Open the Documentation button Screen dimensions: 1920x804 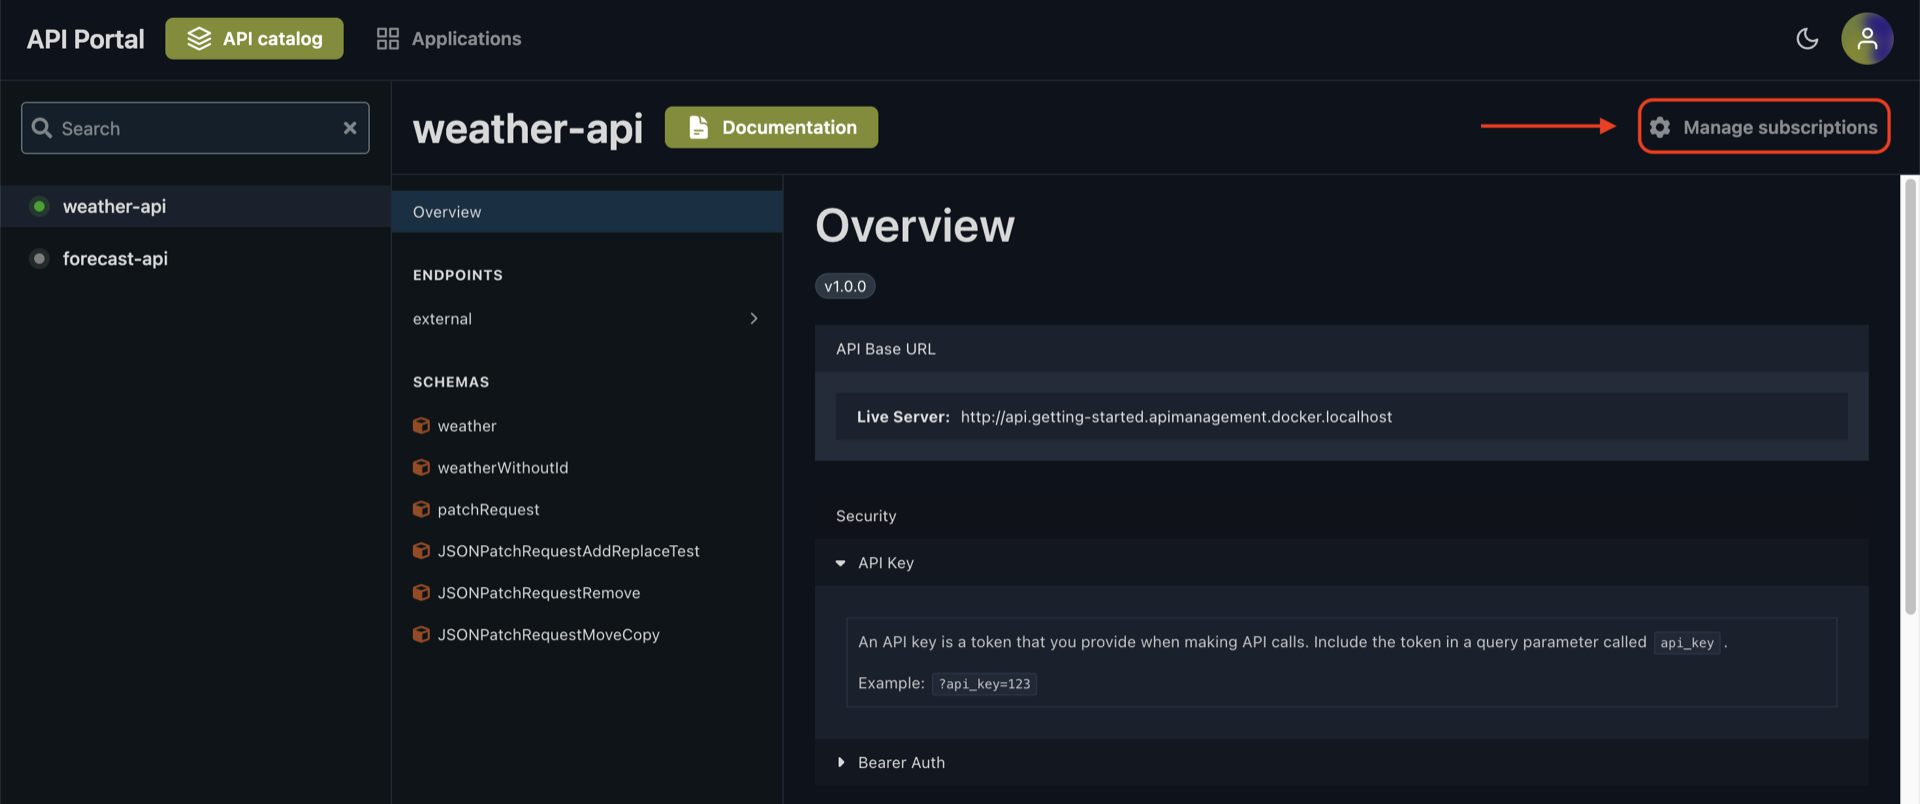[x=771, y=128]
